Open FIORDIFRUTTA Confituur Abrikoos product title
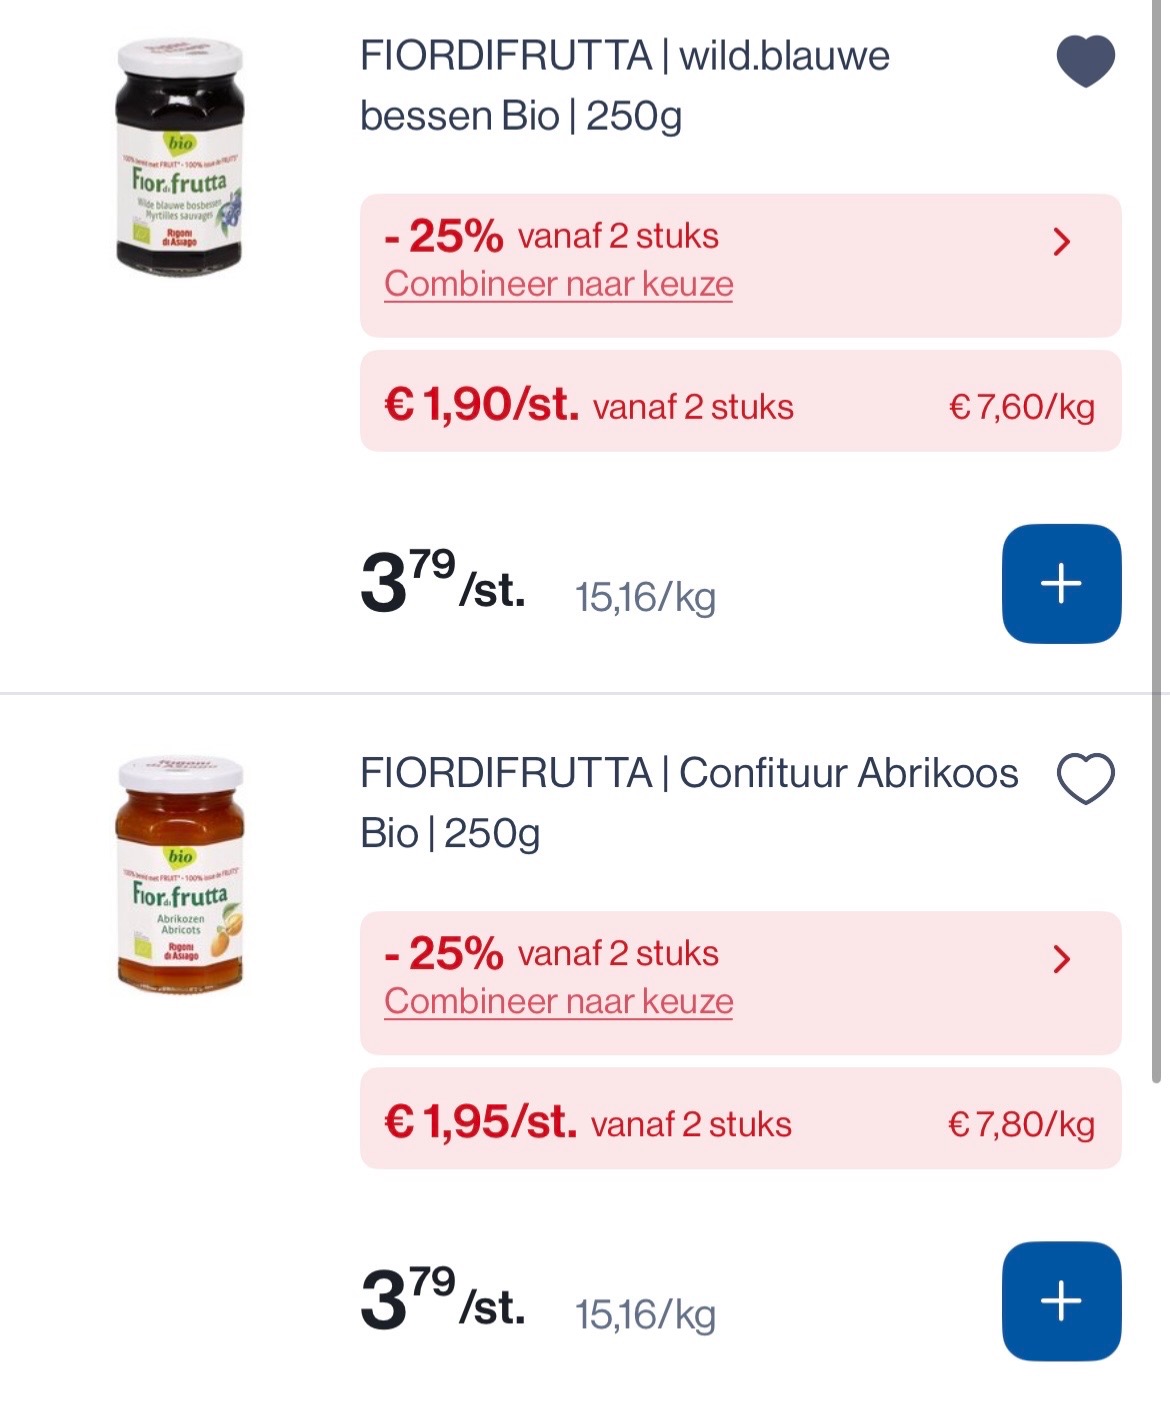 coord(688,802)
